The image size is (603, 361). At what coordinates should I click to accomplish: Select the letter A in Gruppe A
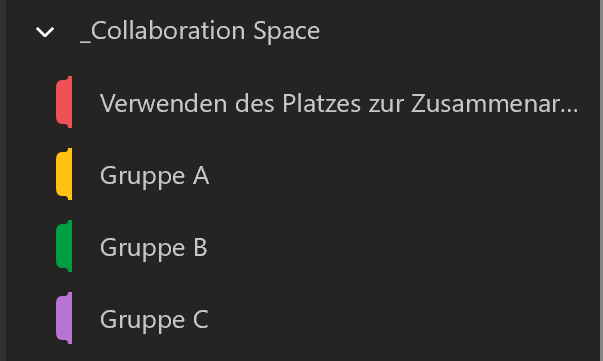pyautogui.click(x=201, y=176)
